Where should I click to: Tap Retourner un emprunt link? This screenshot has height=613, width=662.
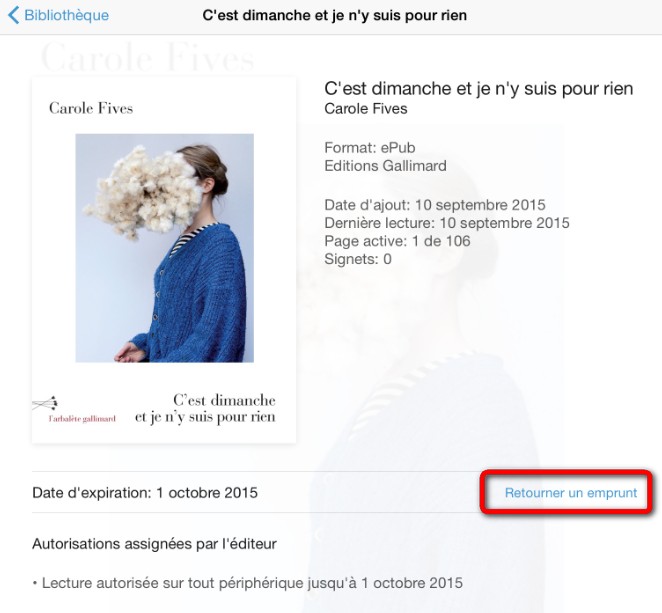[571, 493]
